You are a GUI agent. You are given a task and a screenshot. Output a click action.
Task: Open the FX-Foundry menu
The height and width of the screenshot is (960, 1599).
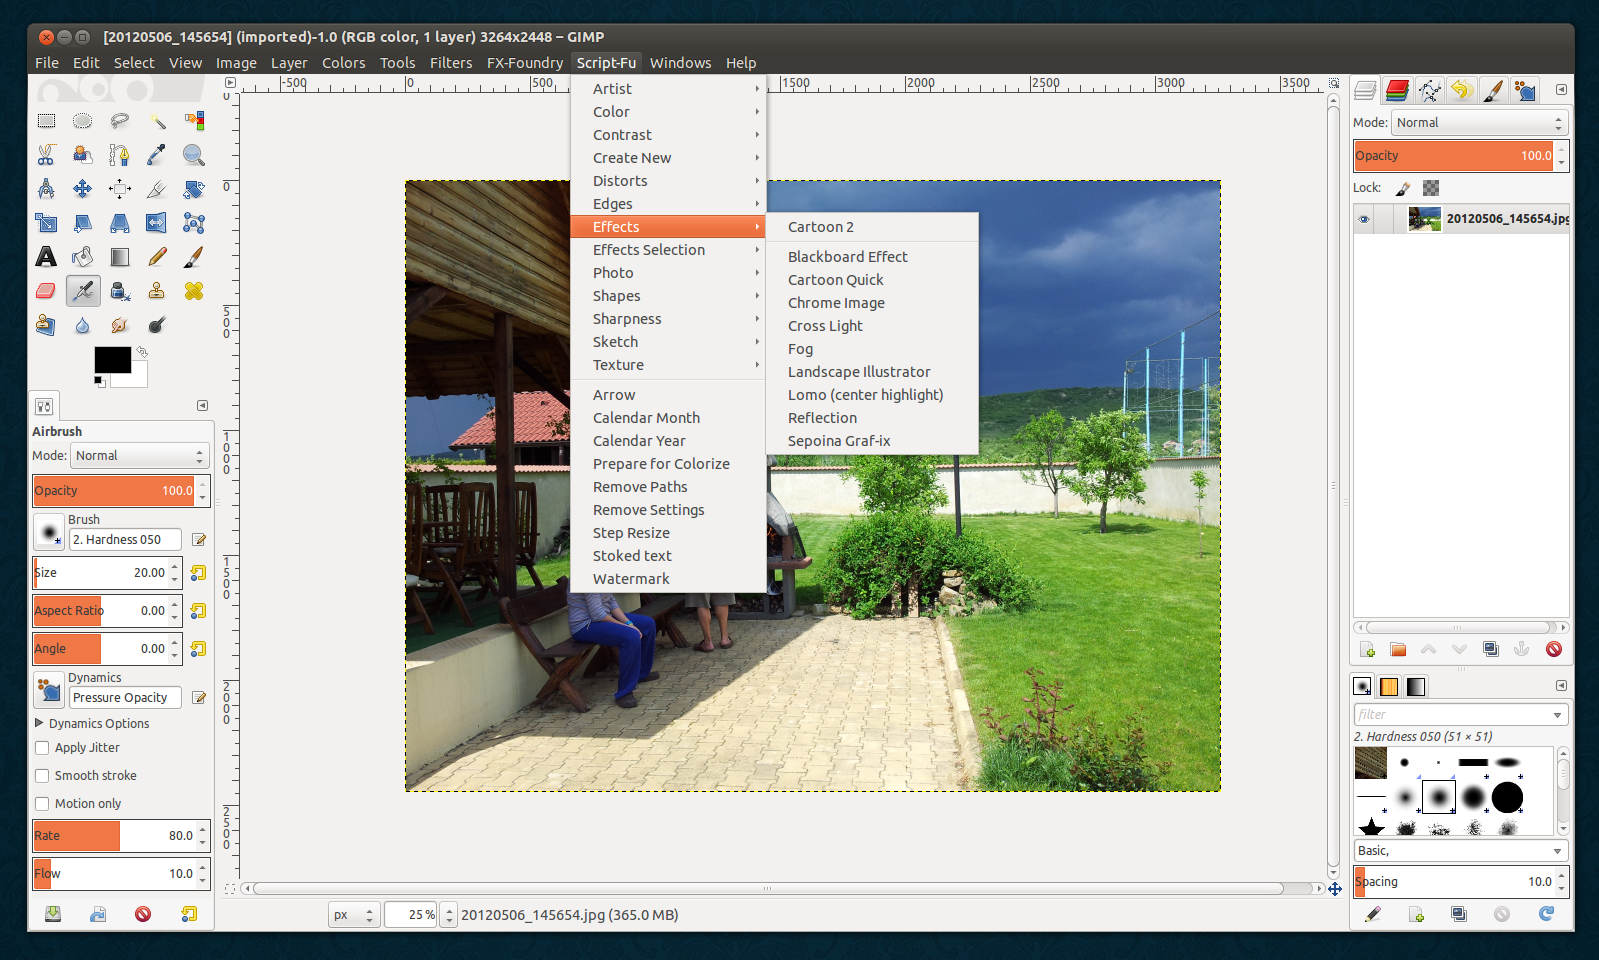coord(524,63)
